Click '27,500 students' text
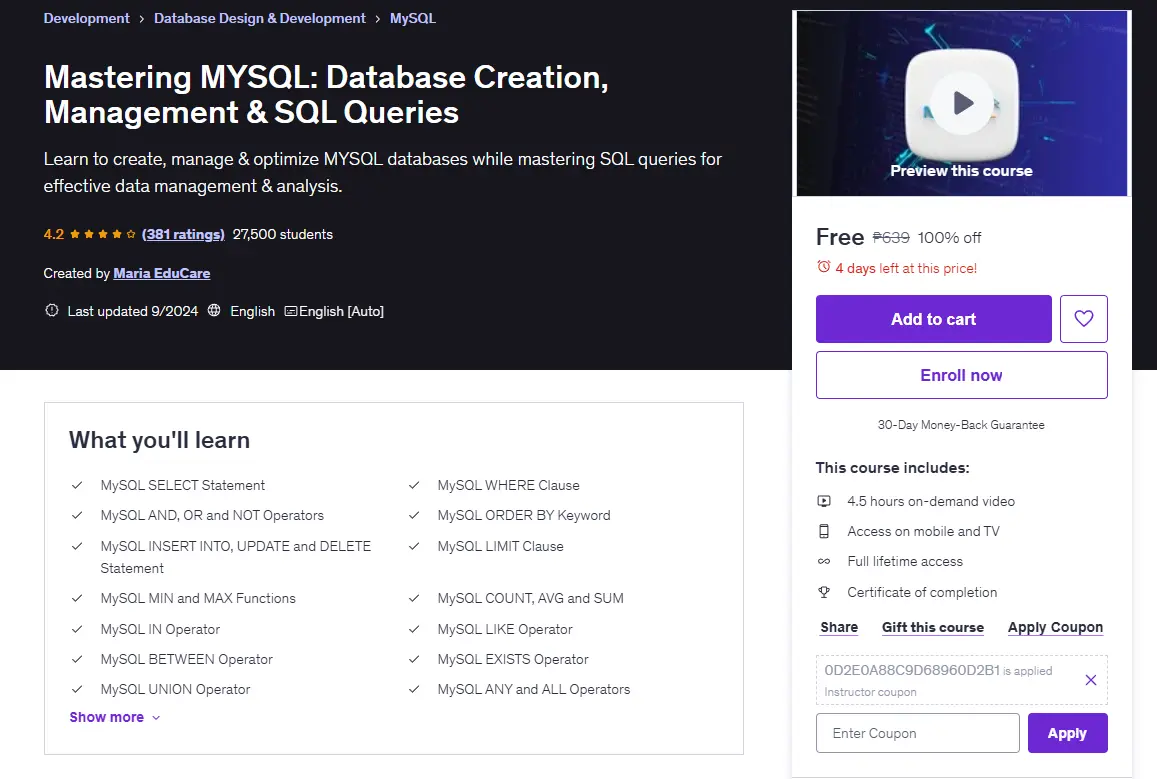 coord(283,235)
